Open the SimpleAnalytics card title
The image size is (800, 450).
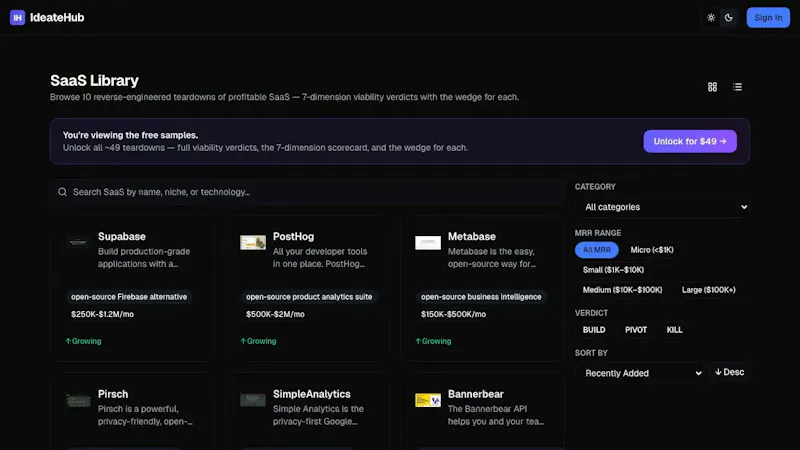pos(312,394)
